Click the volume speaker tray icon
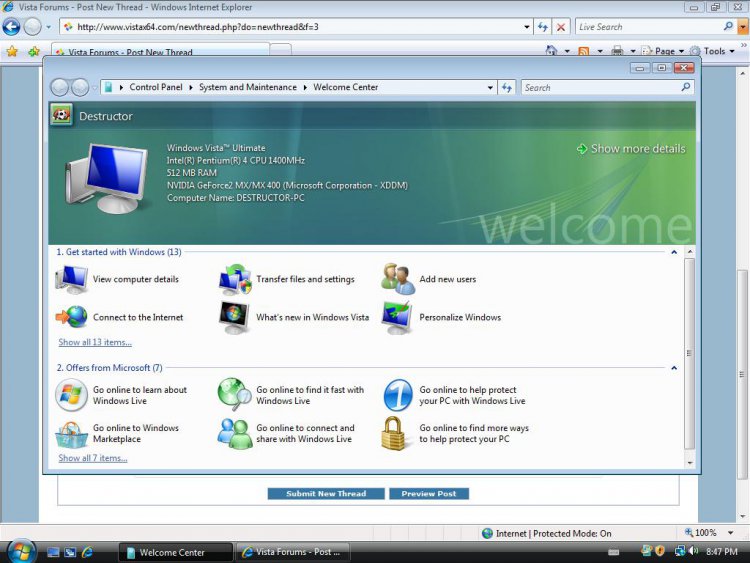This screenshot has height=563, width=750. (694, 551)
